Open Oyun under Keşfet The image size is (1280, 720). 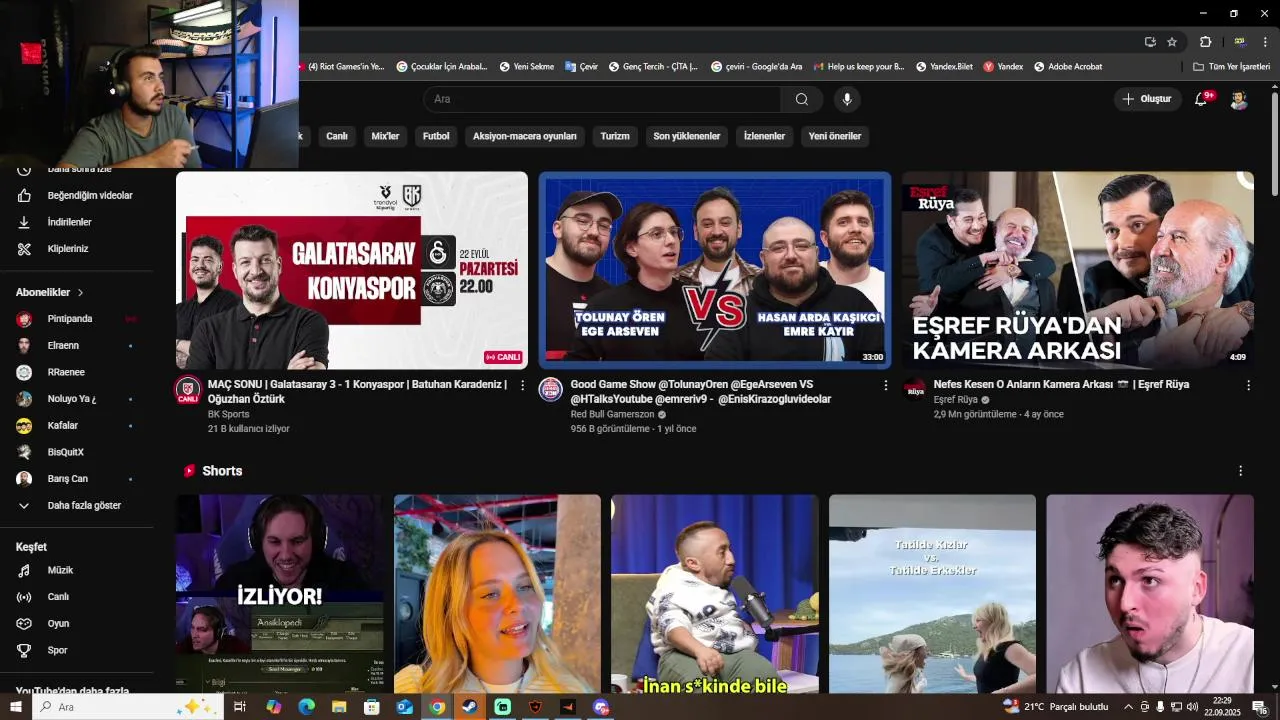pos(77,623)
